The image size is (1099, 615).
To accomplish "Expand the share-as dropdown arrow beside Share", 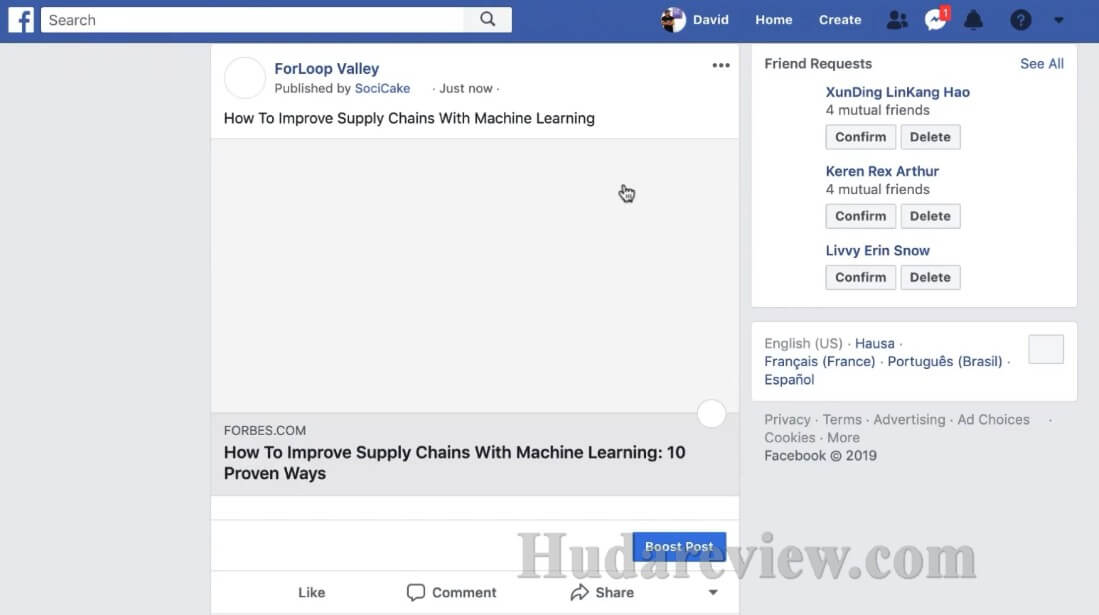I will [x=713, y=593].
